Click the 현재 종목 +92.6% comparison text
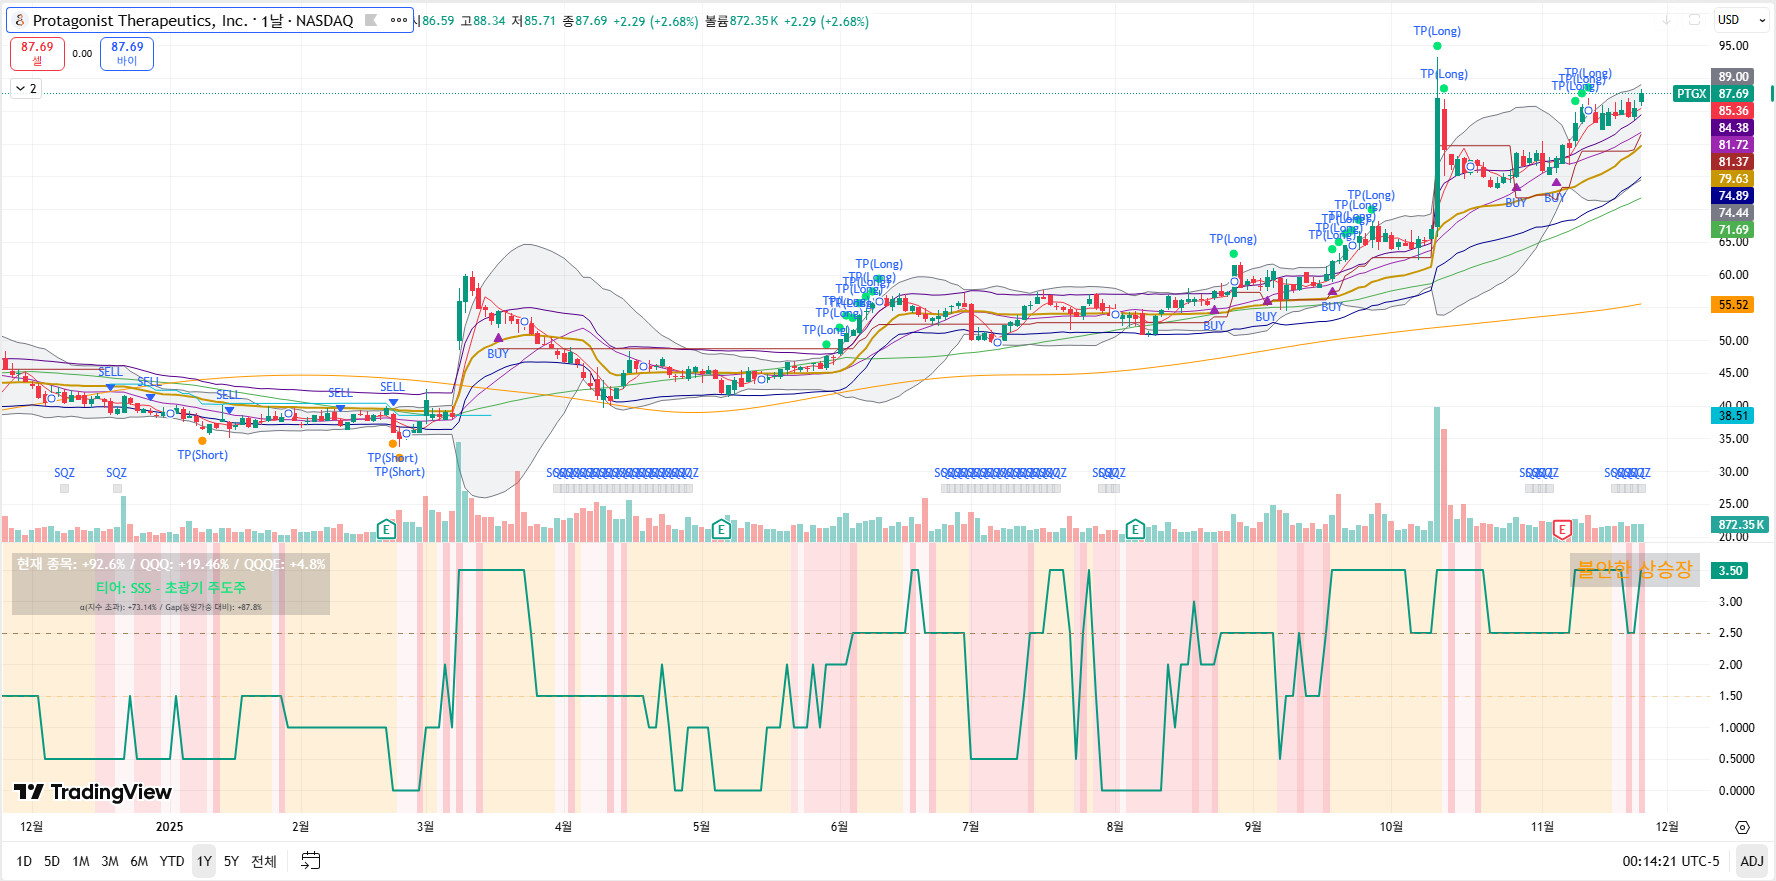1776x881 pixels. coord(171,564)
